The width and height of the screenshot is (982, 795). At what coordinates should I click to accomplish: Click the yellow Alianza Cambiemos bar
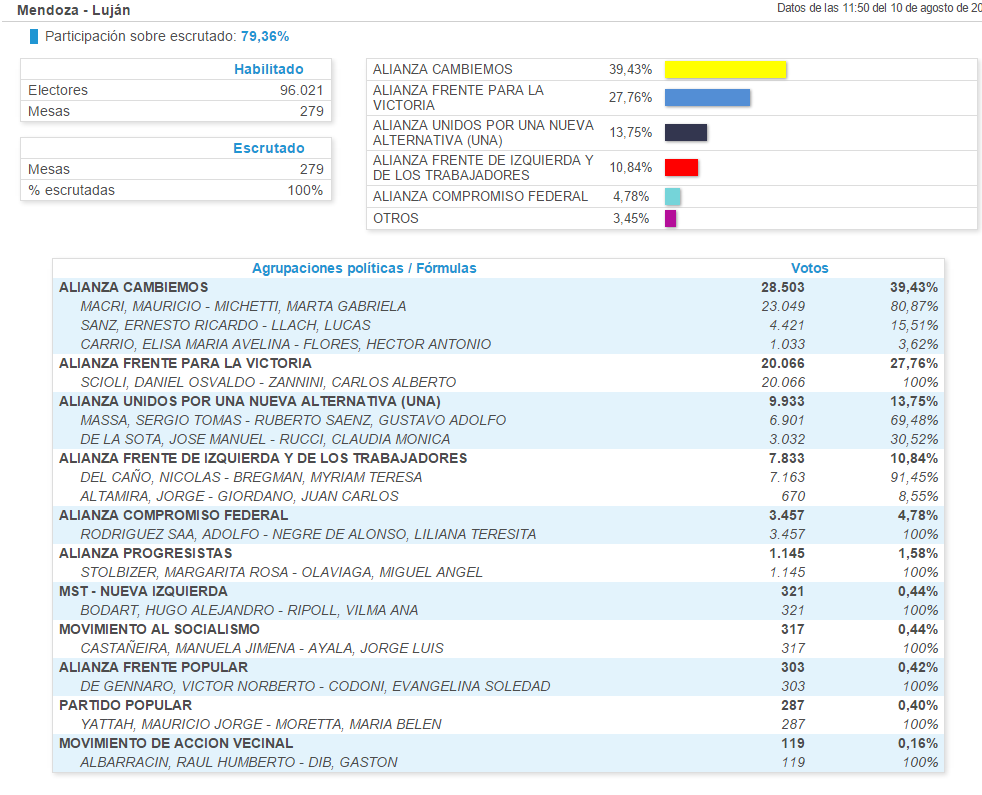[x=725, y=70]
